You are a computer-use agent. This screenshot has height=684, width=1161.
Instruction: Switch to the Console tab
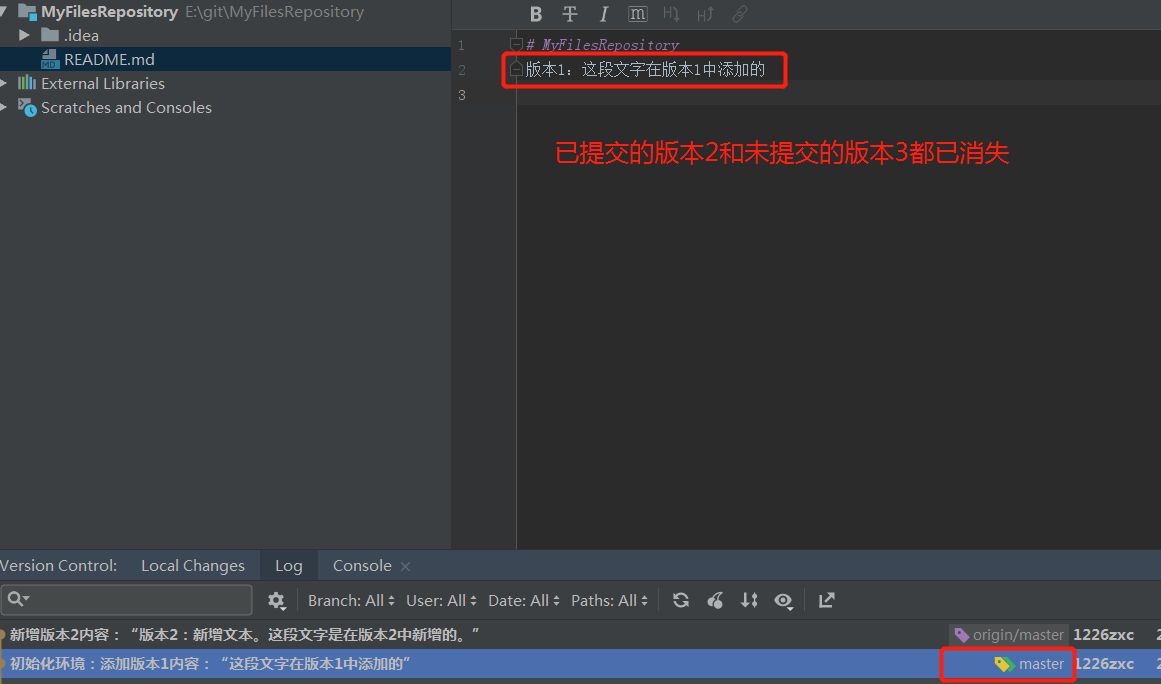click(x=361, y=565)
